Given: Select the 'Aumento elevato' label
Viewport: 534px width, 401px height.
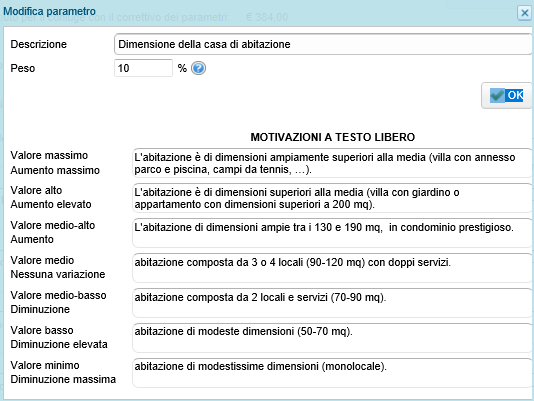Looking at the screenshot, I should tap(51, 204).
